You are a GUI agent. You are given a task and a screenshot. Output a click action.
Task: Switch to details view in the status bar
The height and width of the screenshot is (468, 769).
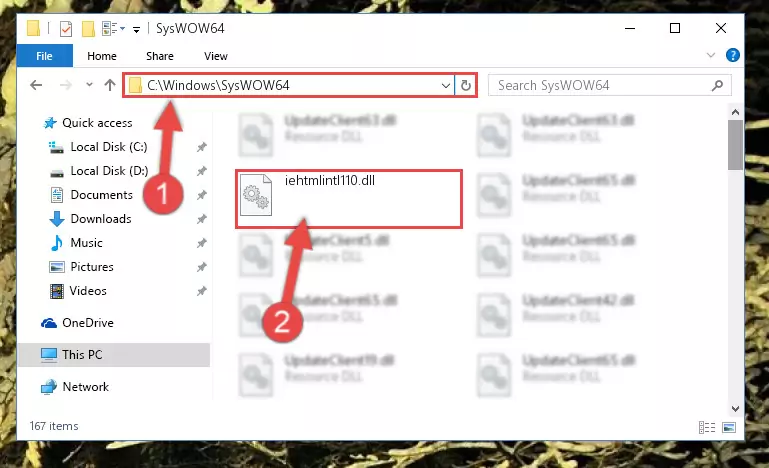pos(707,427)
